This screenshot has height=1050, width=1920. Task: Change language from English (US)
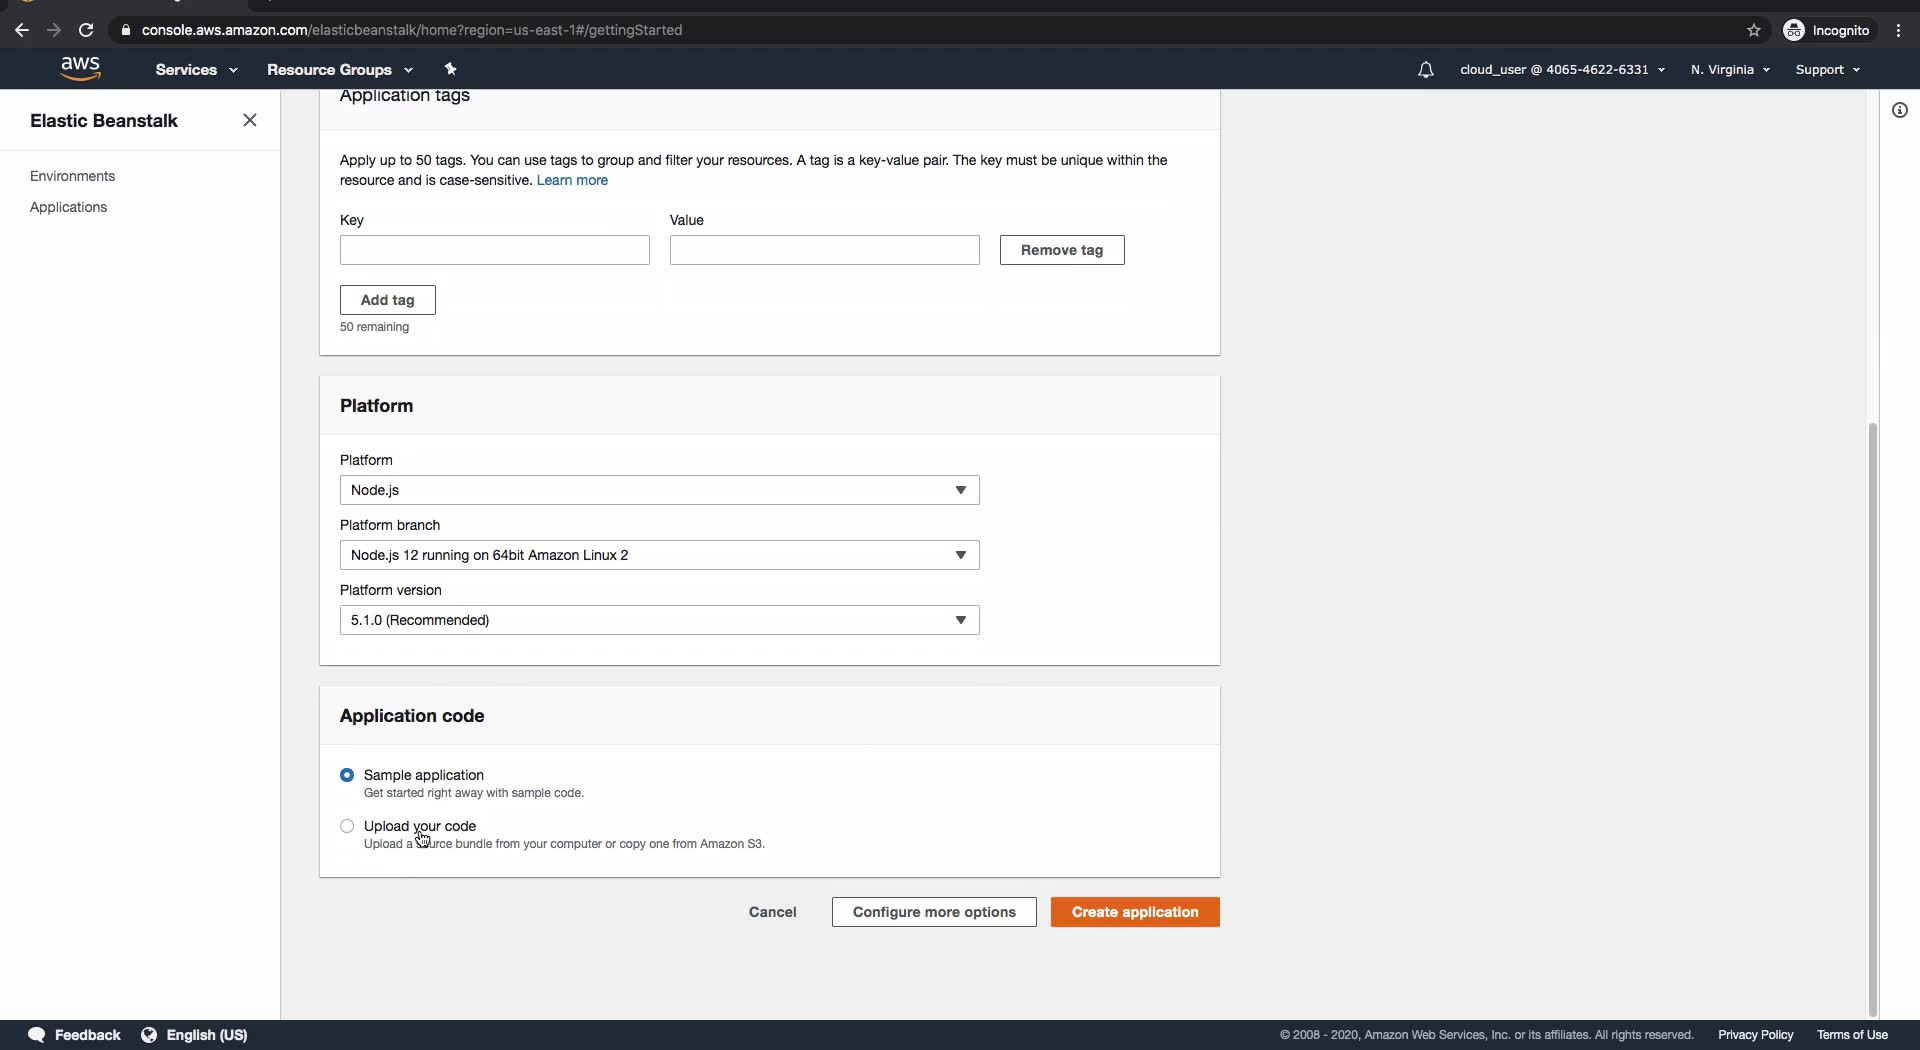click(x=207, y=1035)
